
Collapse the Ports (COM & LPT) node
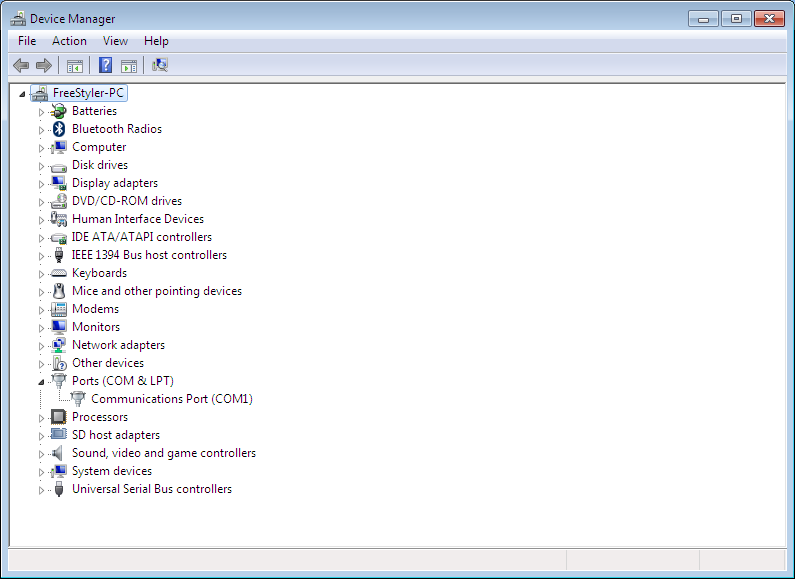(41, 382)
